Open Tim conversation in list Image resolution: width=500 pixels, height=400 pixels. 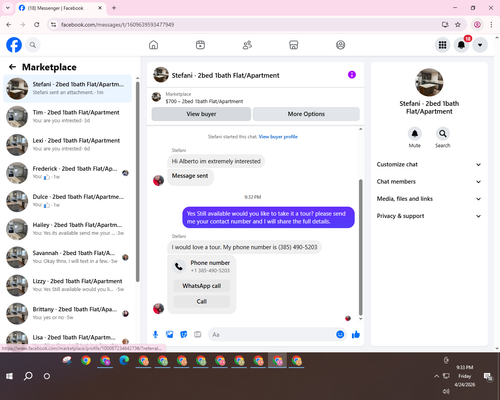click(x=68, y=117)
